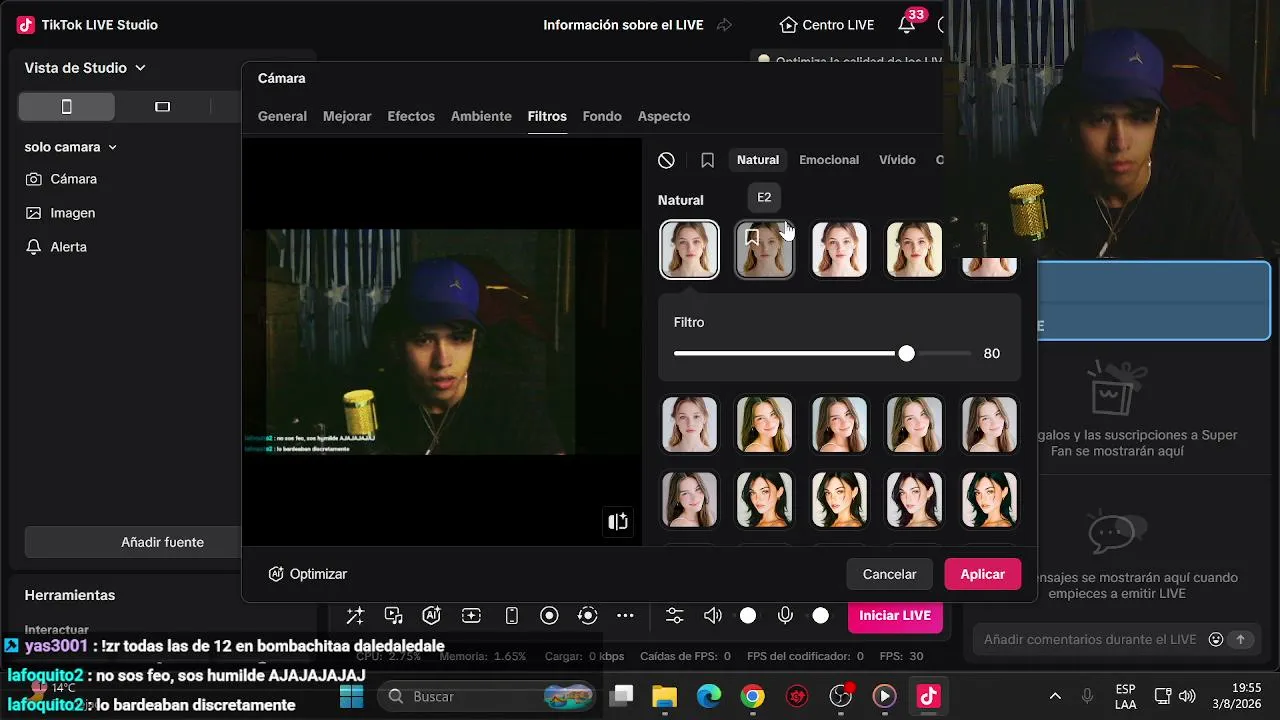Open the AI tool in bottom toolbar

pos(432,616)
